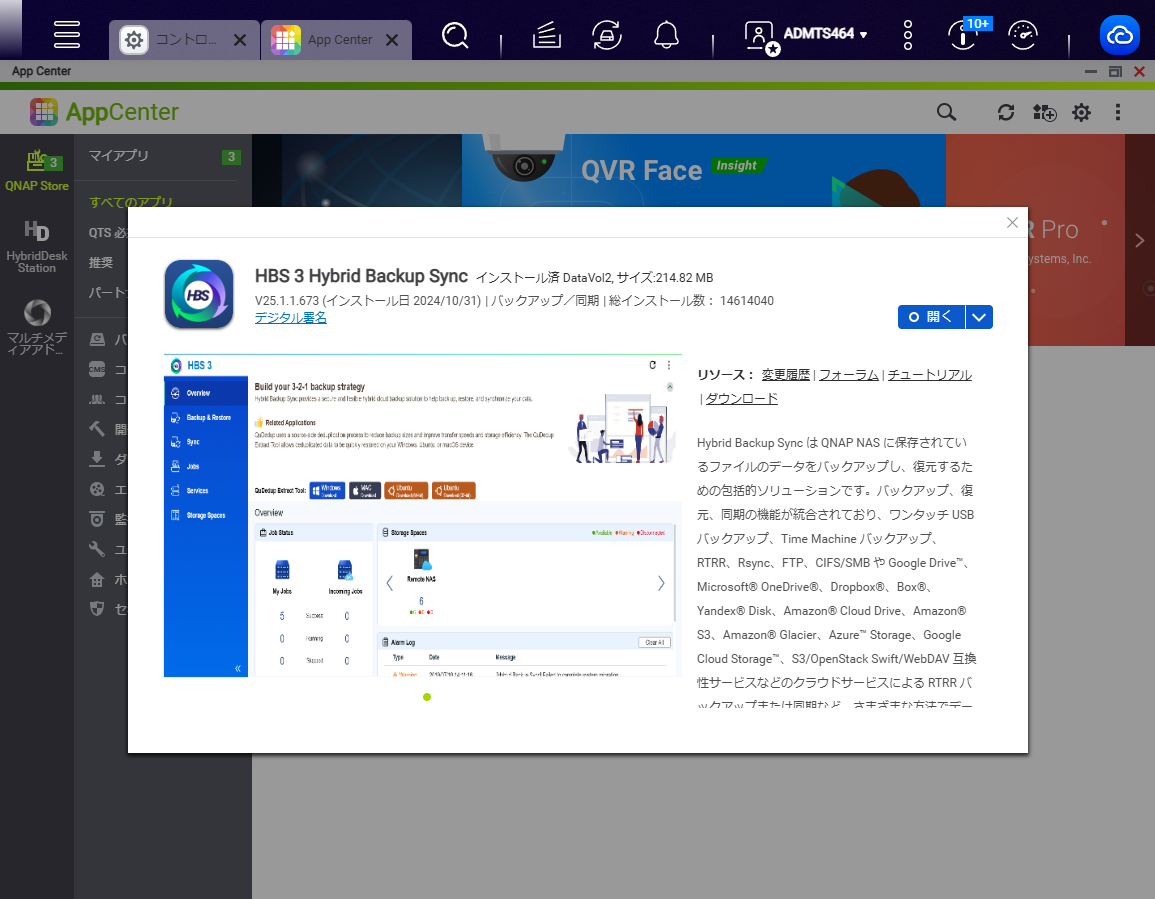1155x899 pixels.
Task: Open the QTS desktop search icon
Action: coord(455,35)
